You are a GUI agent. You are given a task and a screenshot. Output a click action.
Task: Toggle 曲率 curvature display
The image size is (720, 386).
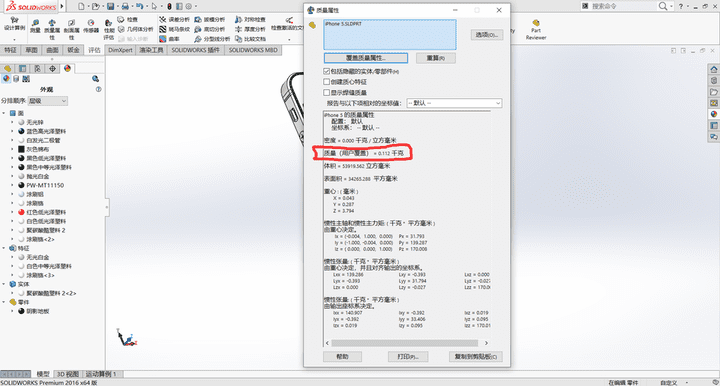(x=169, y=39)
